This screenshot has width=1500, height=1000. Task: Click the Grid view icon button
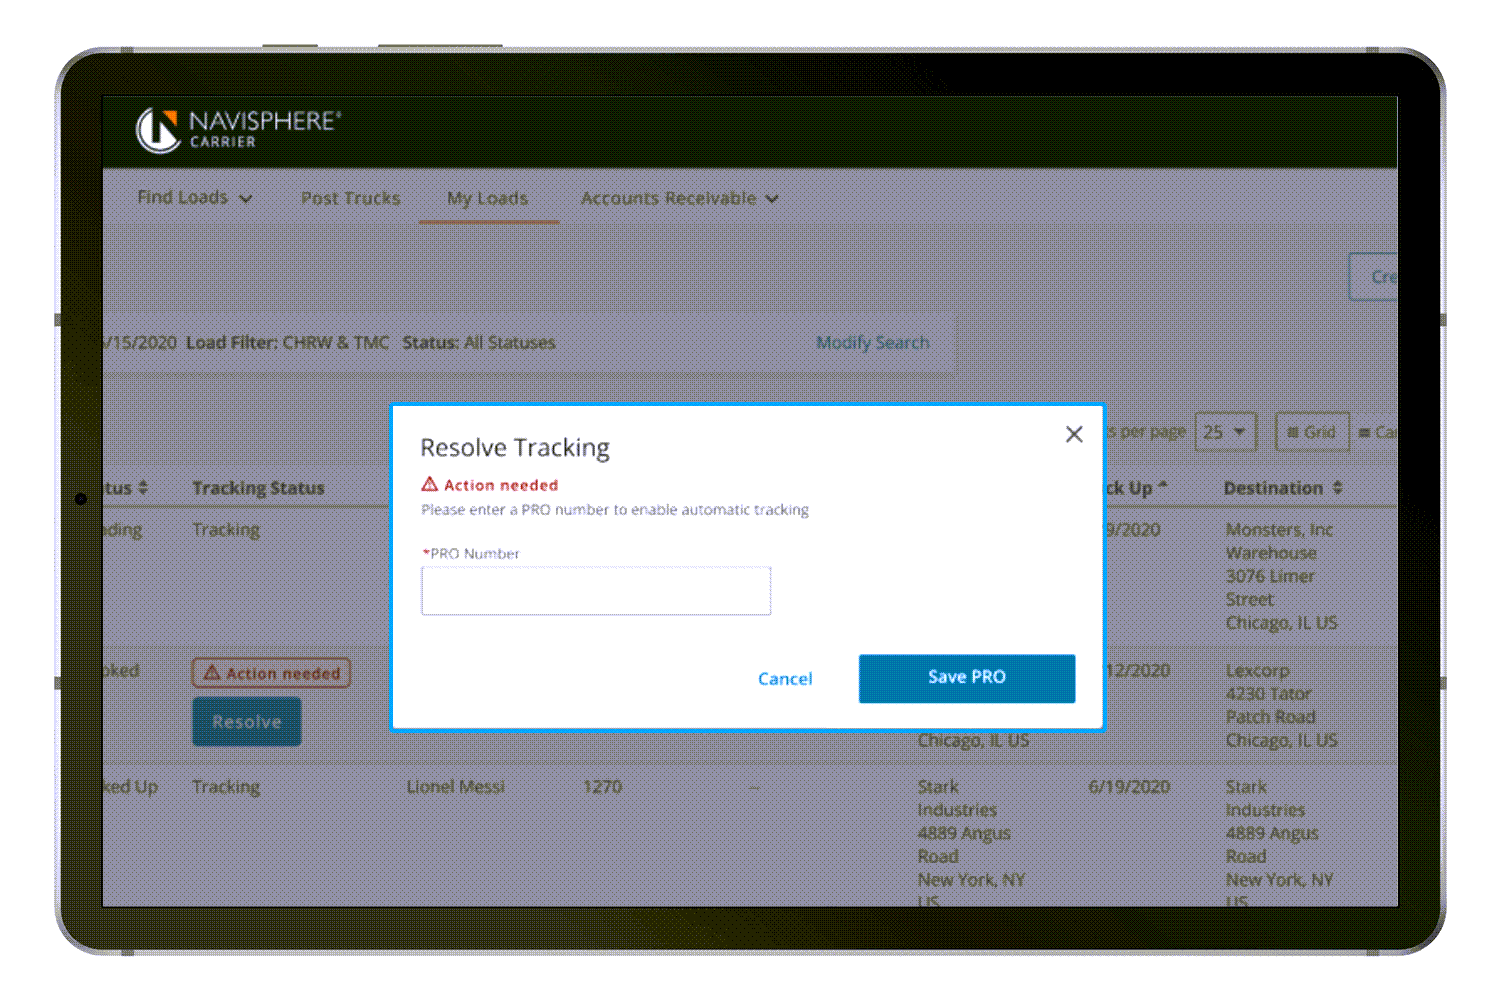(x=1312, y=432)
